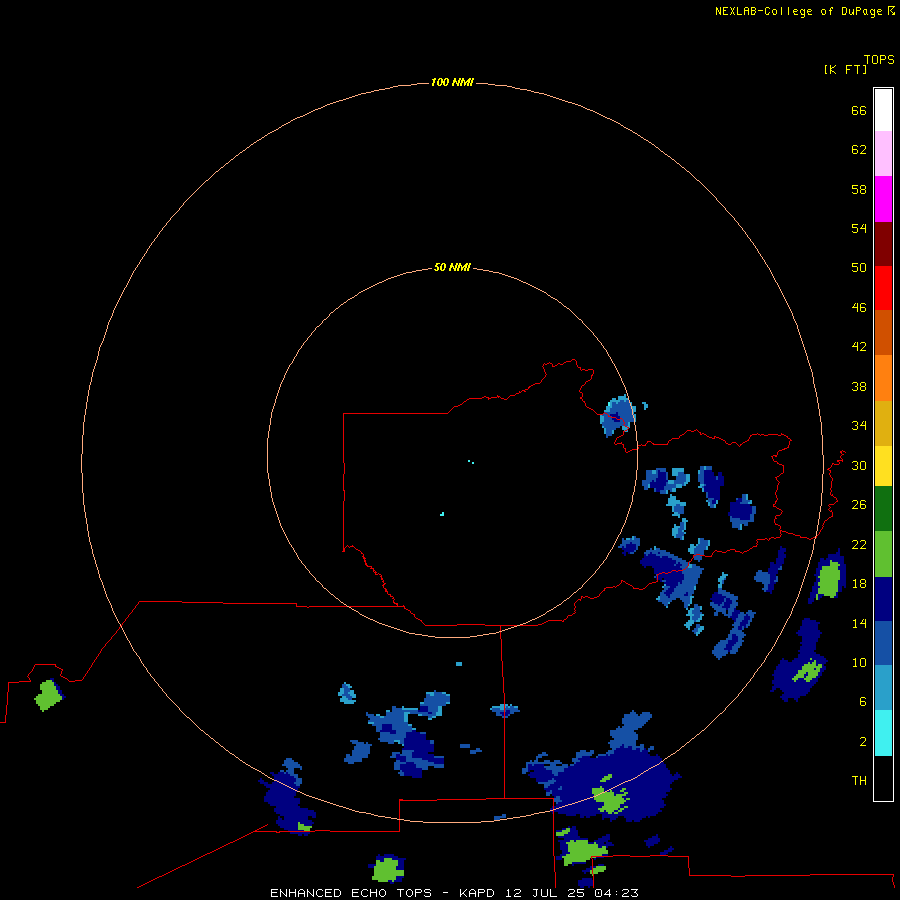Click the NEXLAB-College of DuPage credit text

(x=798, y=11)
